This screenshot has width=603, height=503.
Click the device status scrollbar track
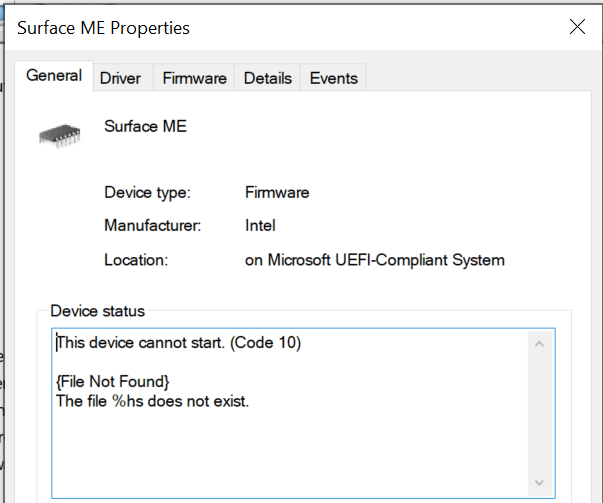539,413
